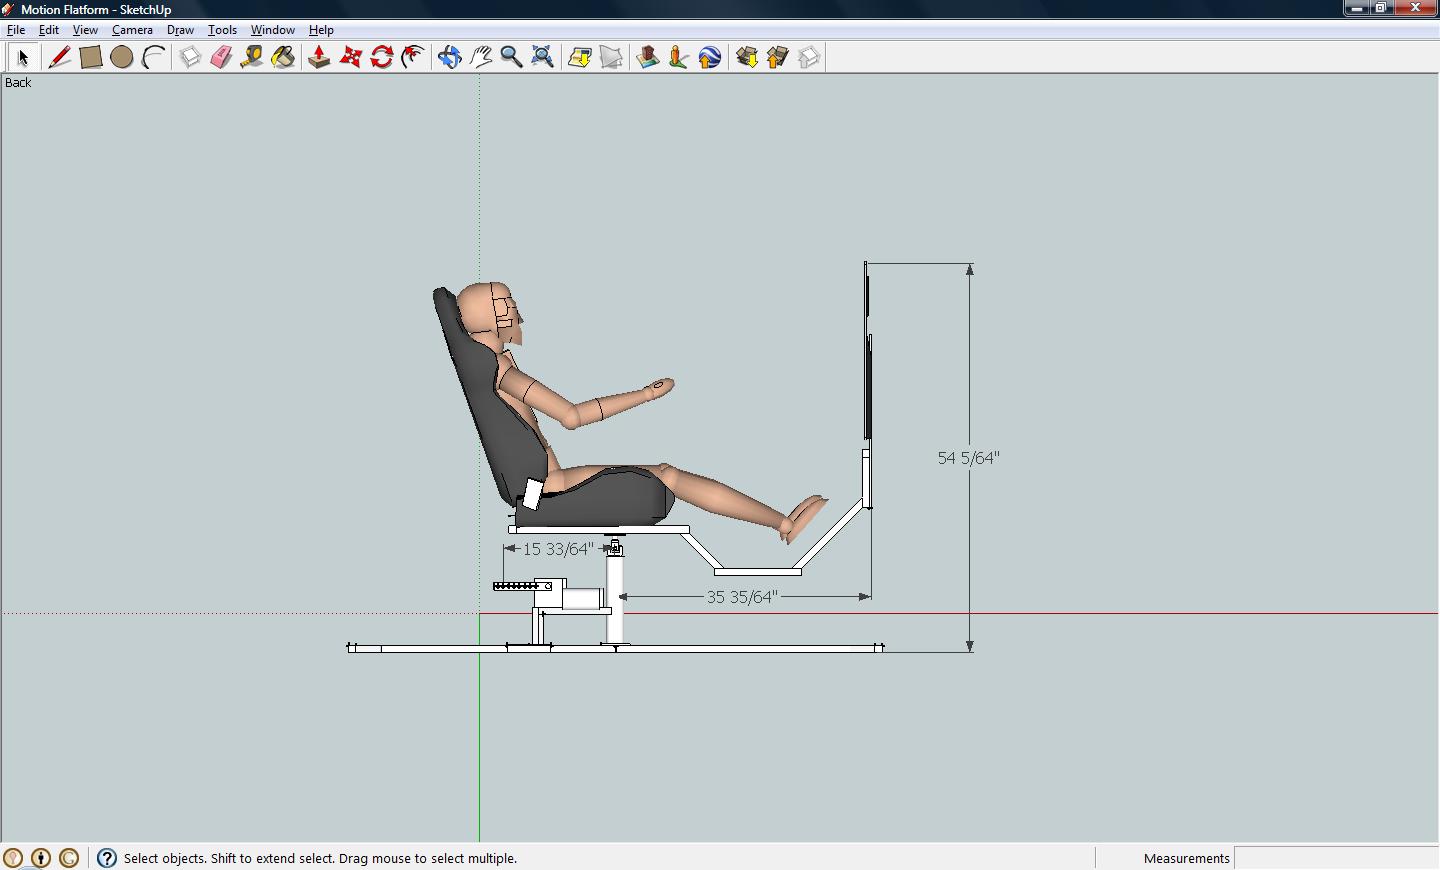The height and width of the screenshot is (870, 1440).
Task: Click the Instructor help question-mark icon
Action: point(107,858)
